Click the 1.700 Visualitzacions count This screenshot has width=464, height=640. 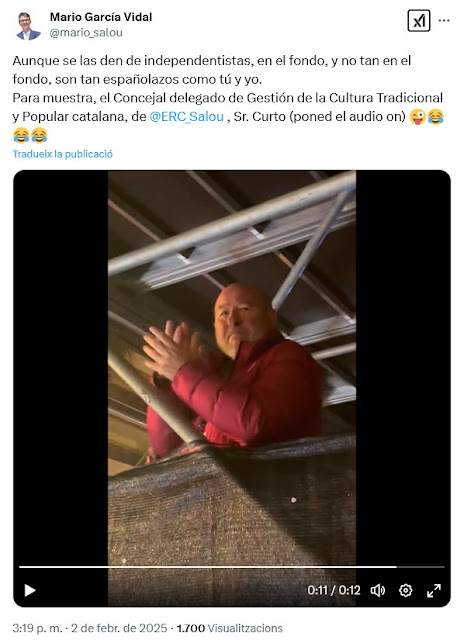click(229, 628)
